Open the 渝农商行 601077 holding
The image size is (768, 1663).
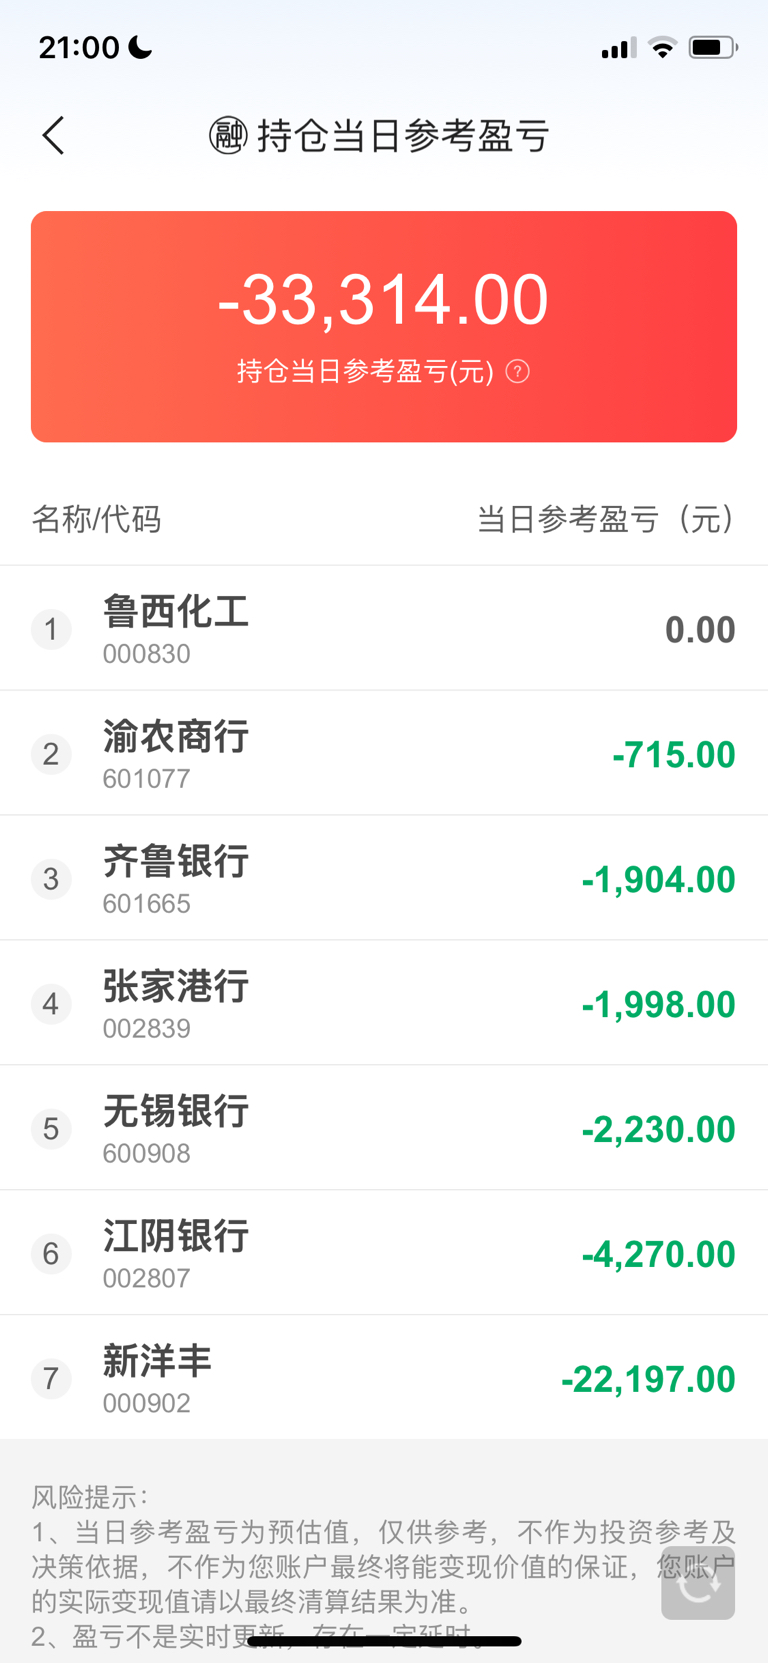384,753
